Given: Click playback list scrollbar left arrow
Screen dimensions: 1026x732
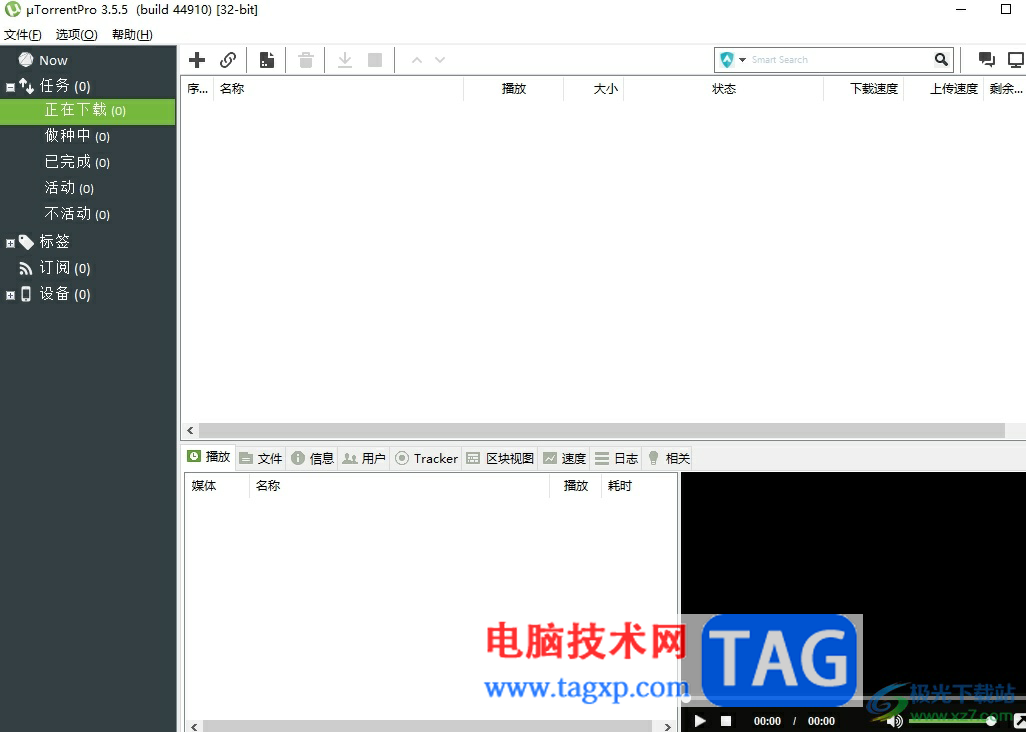Looking at the screenshot, I should coord(194,727).
